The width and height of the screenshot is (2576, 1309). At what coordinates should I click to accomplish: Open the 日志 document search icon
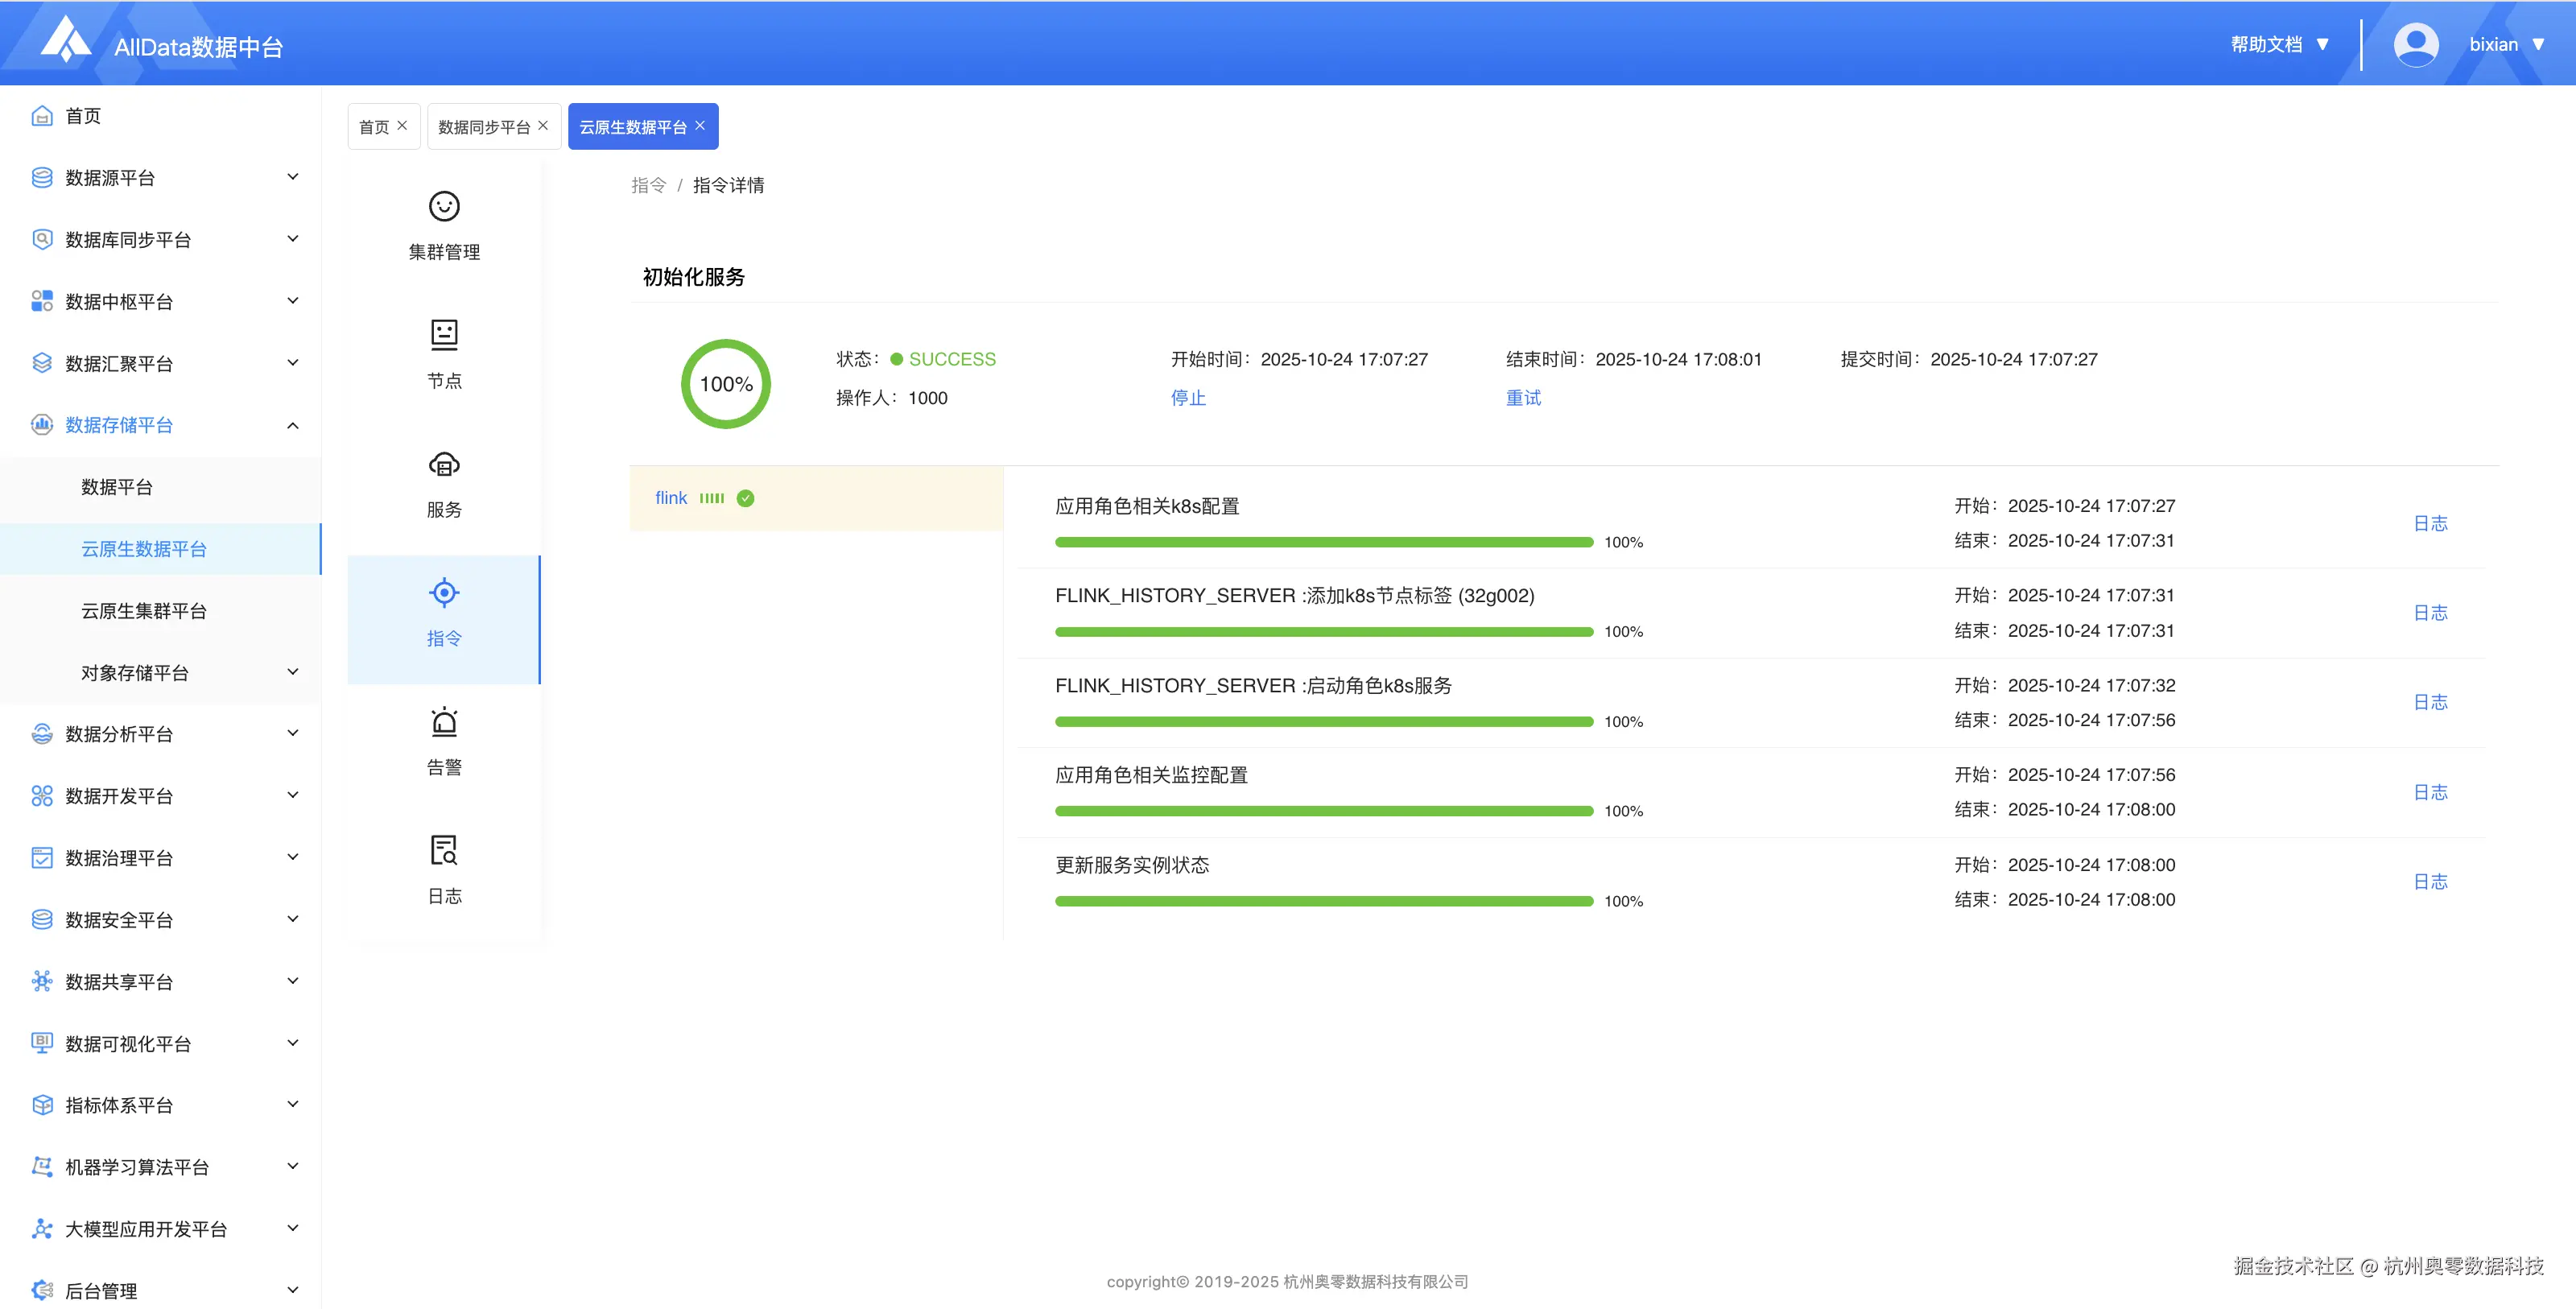click(x=444, y=850)
